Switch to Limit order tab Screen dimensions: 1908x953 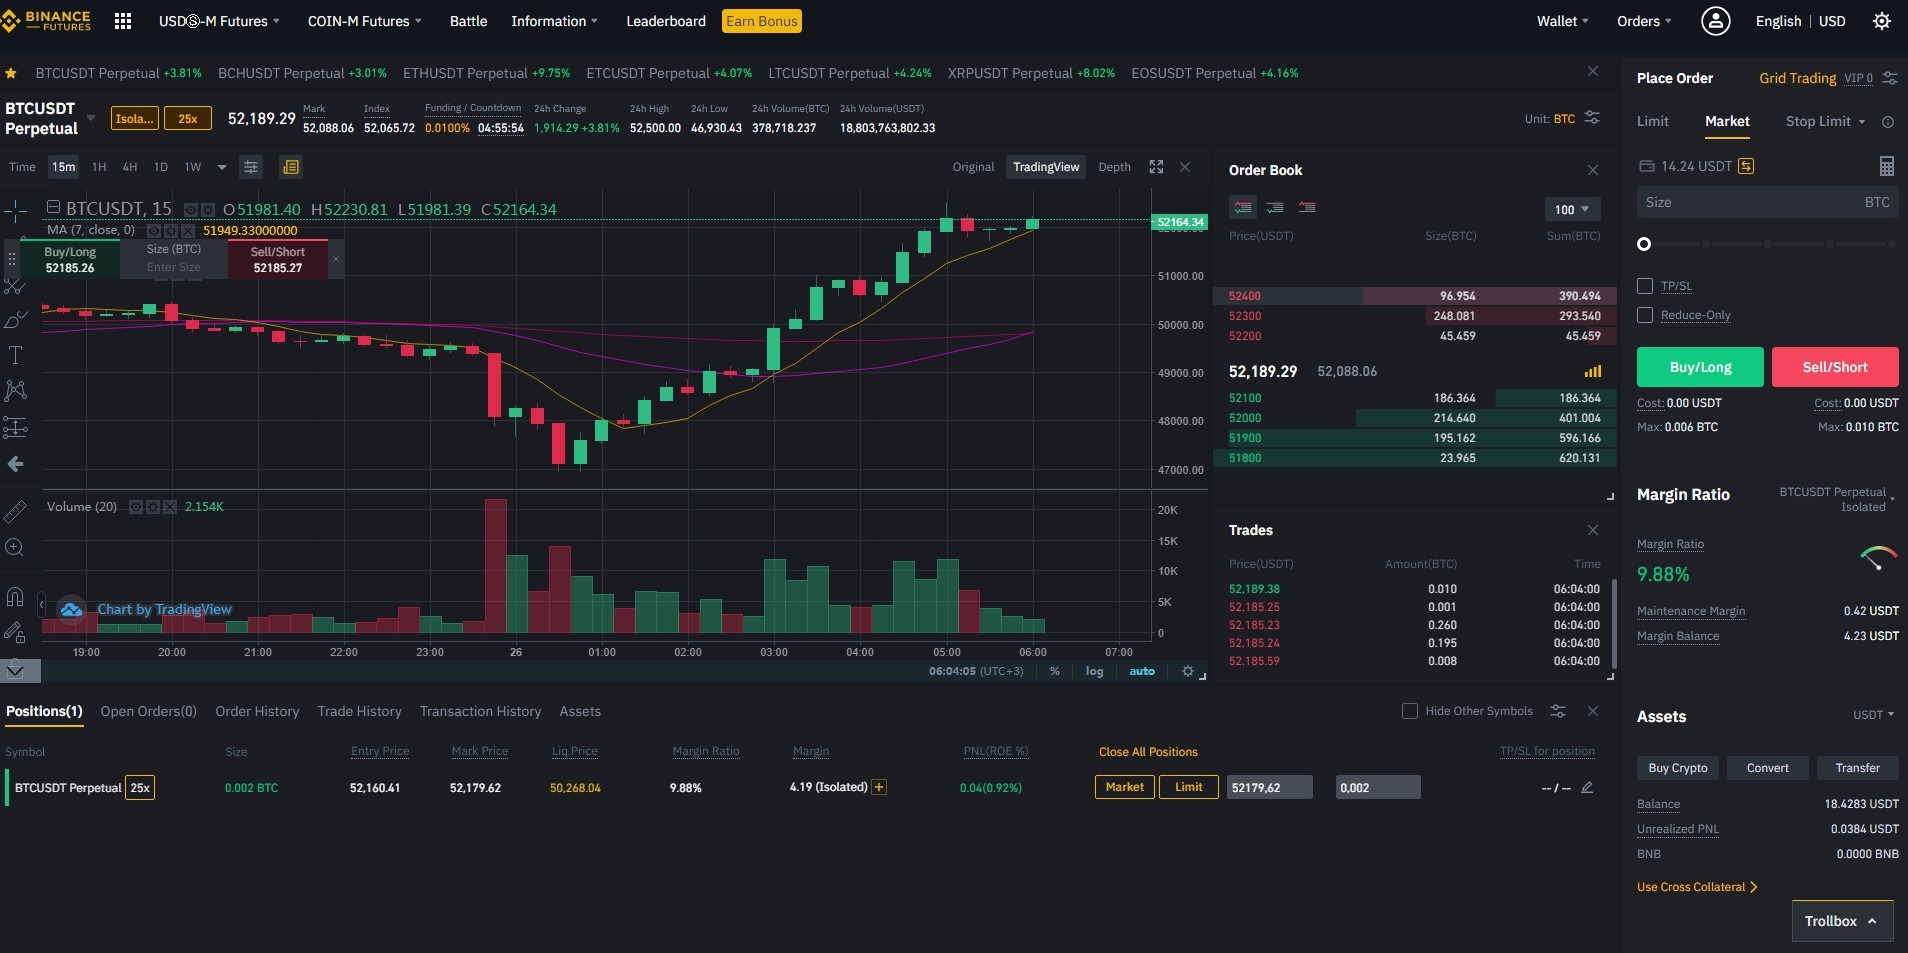coord(1652,121)
